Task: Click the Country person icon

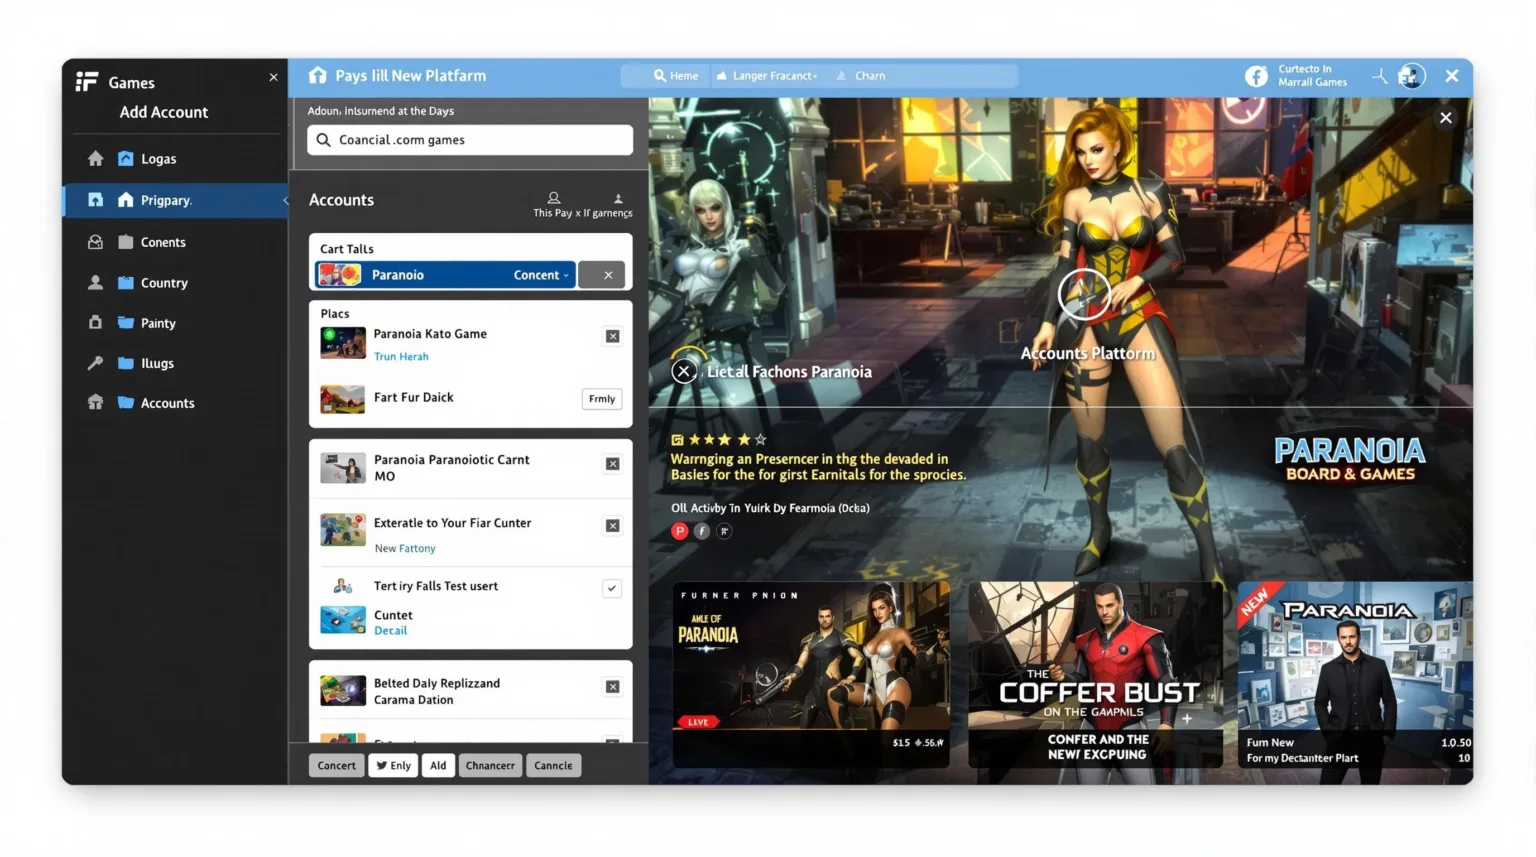Action: tap(95, 283)
